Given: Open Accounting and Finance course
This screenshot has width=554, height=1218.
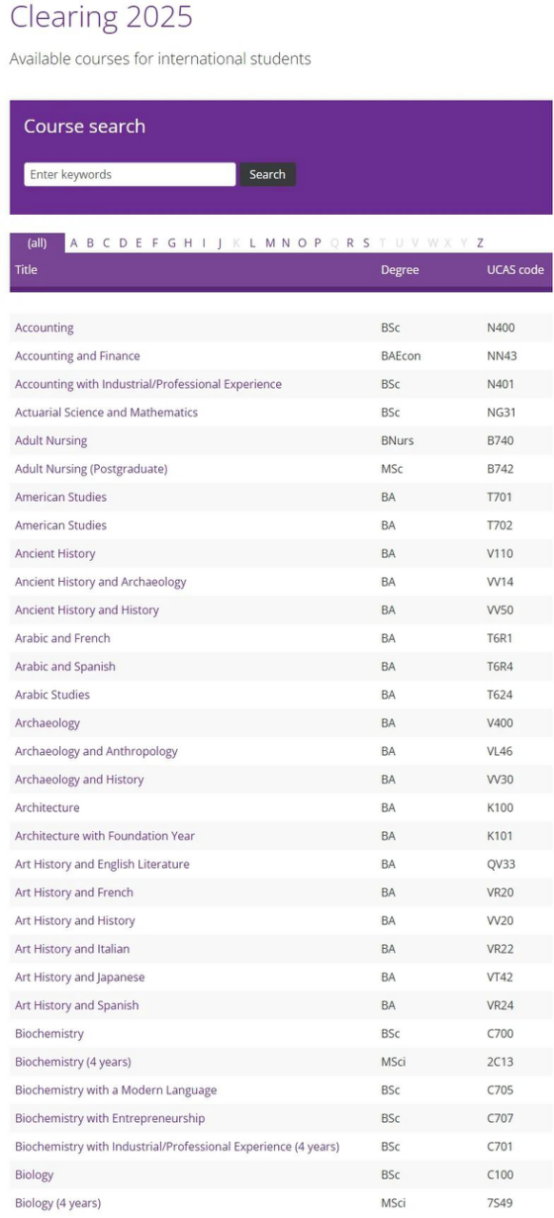Looking at the screenshot, I should 77,356.
